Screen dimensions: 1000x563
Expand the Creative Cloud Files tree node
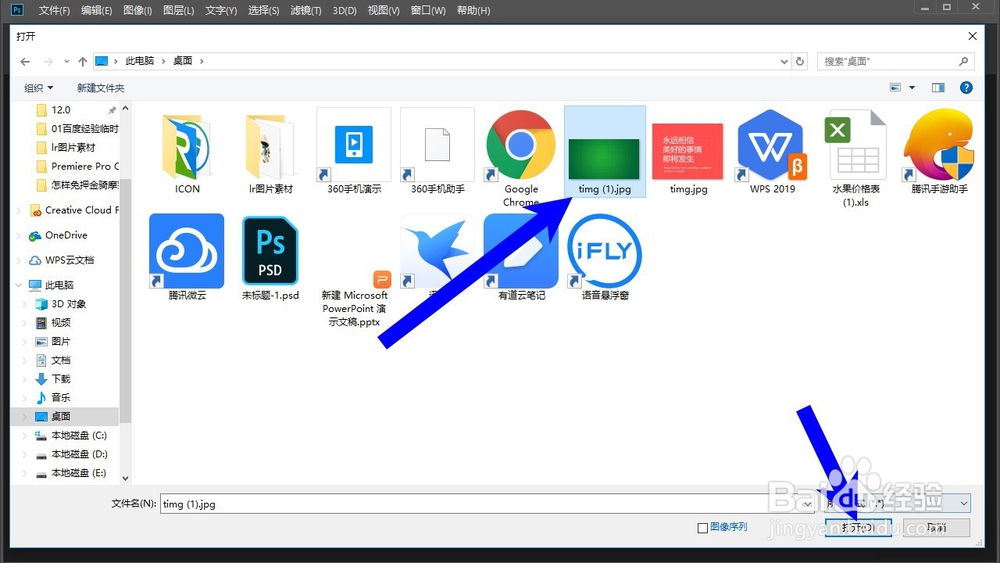pos(18,210)
